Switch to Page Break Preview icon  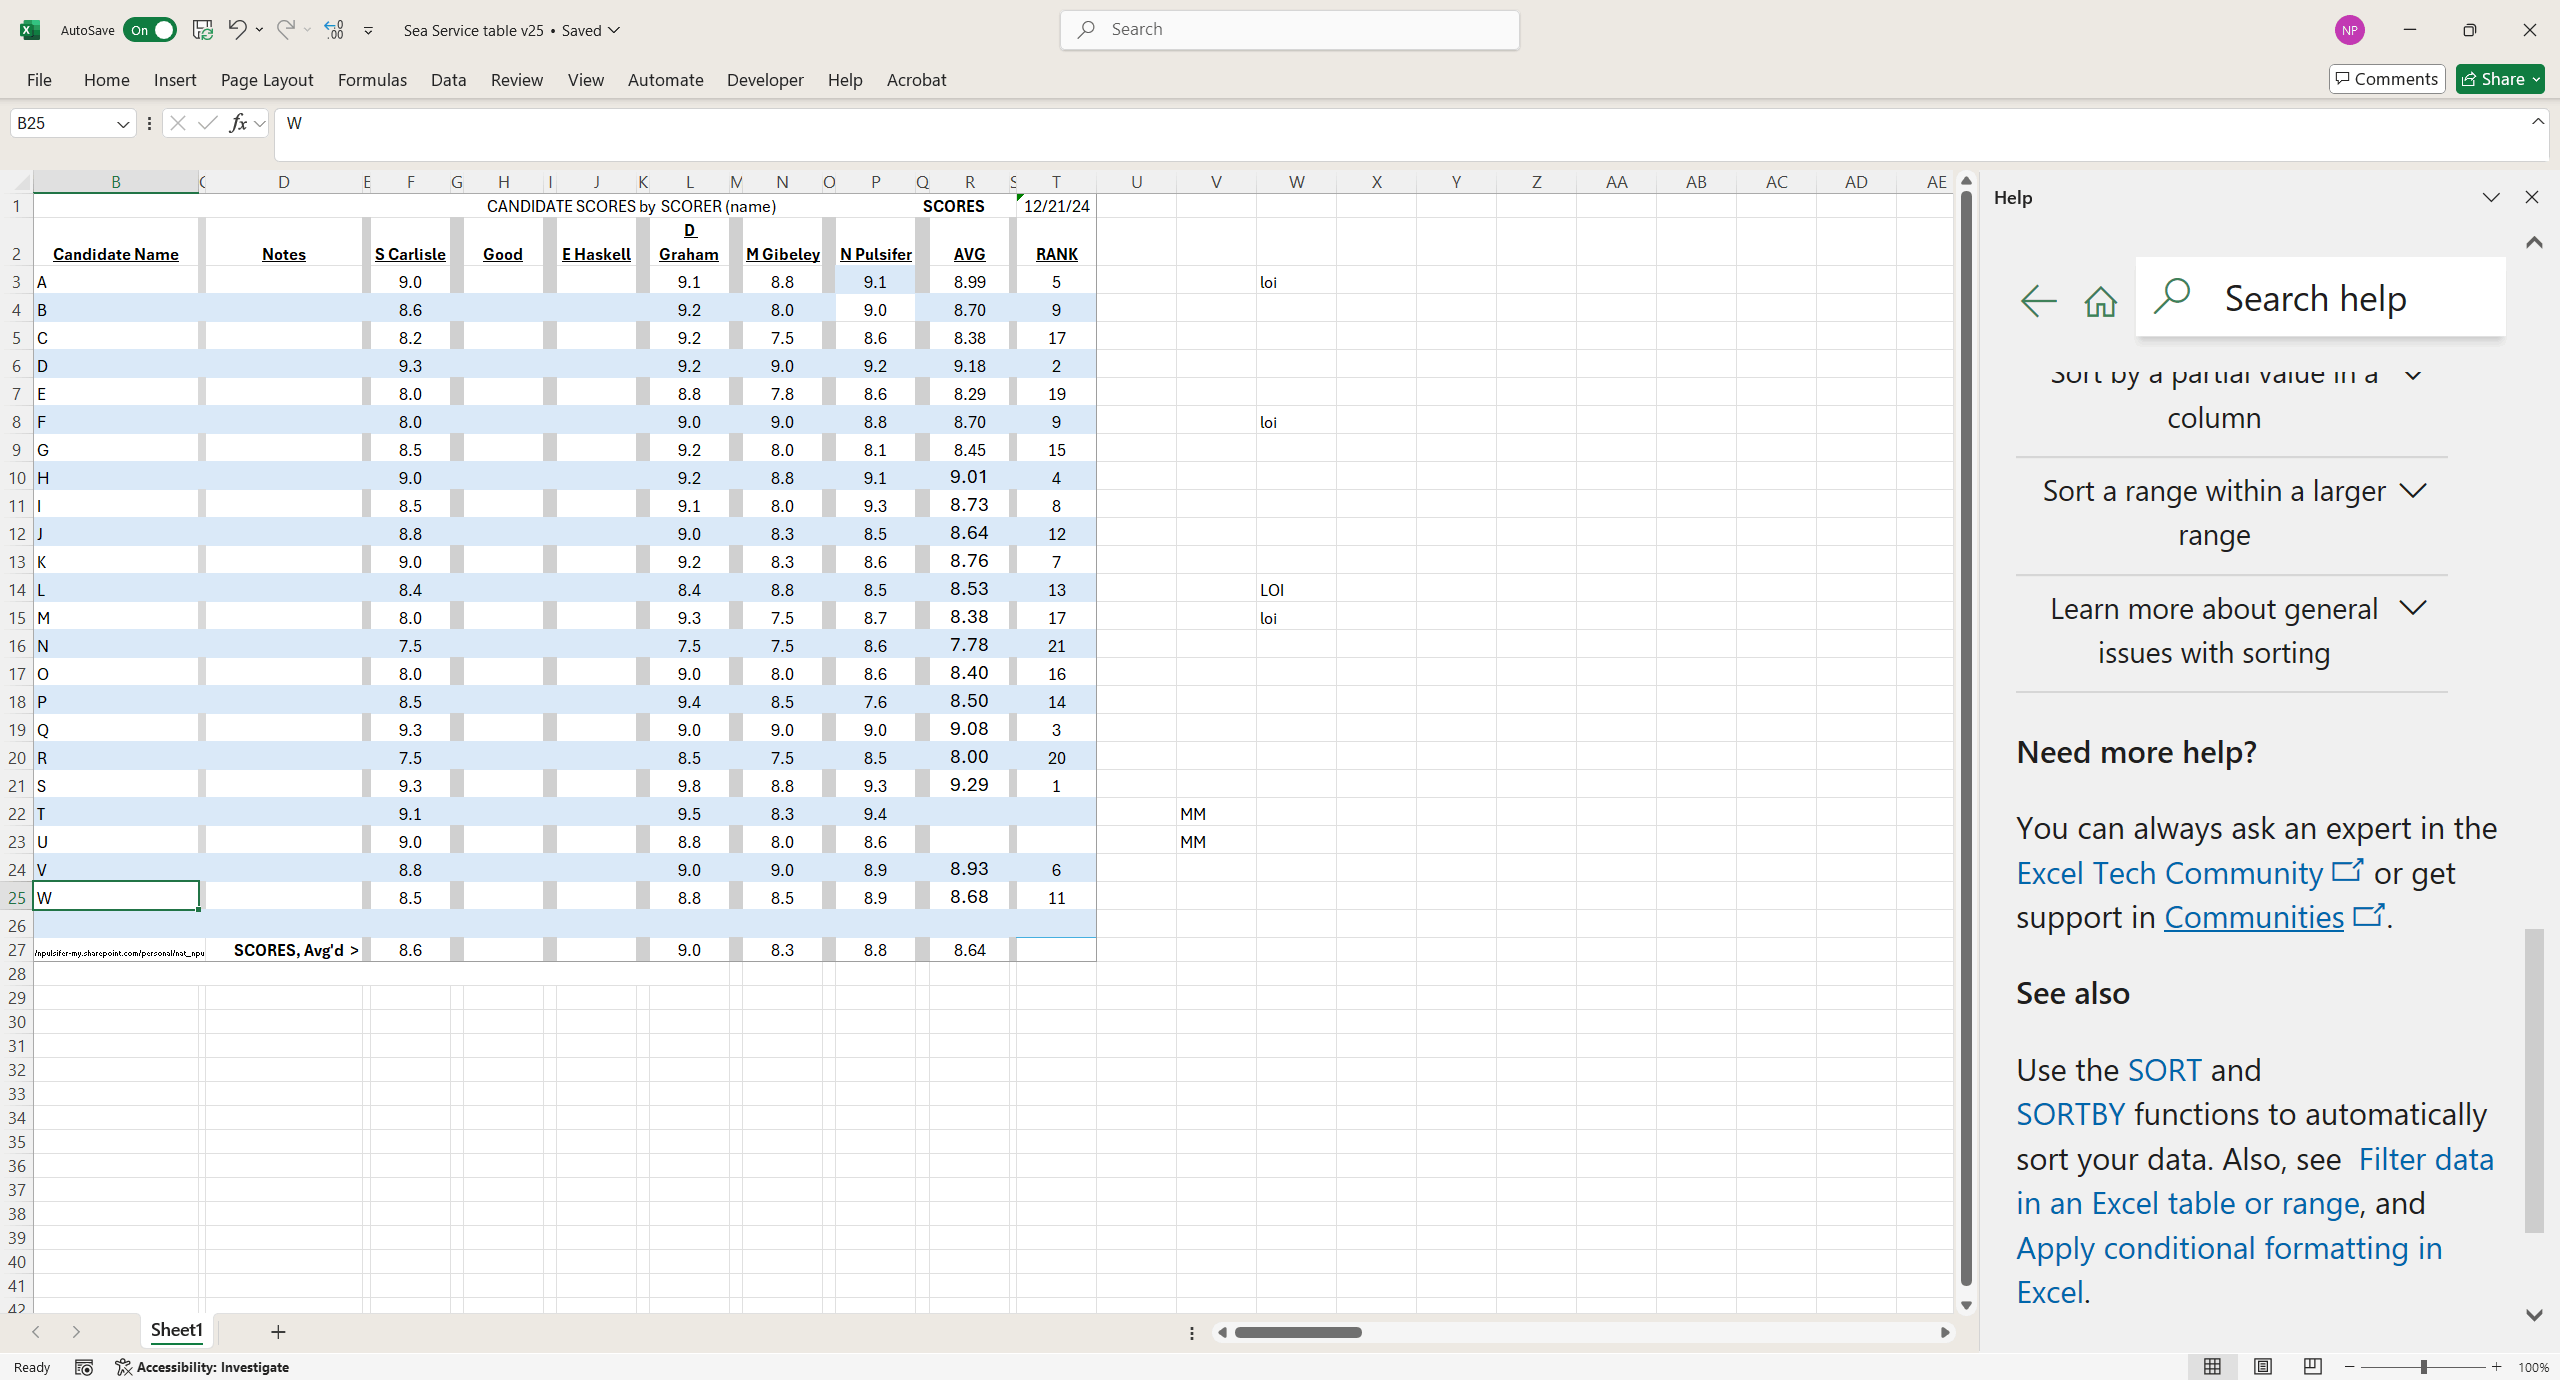(x=2313, y=1367)
